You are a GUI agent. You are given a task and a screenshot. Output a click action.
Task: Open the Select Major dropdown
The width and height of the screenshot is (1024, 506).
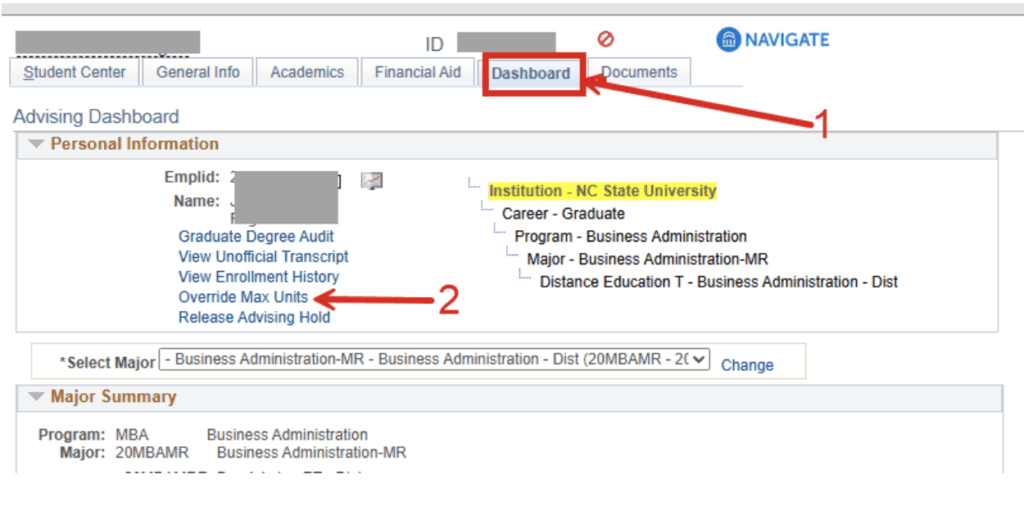(434, 360)
